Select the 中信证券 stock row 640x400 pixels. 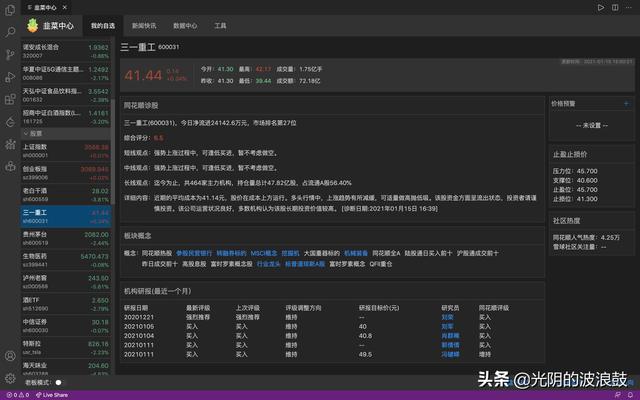click(66, 326)
